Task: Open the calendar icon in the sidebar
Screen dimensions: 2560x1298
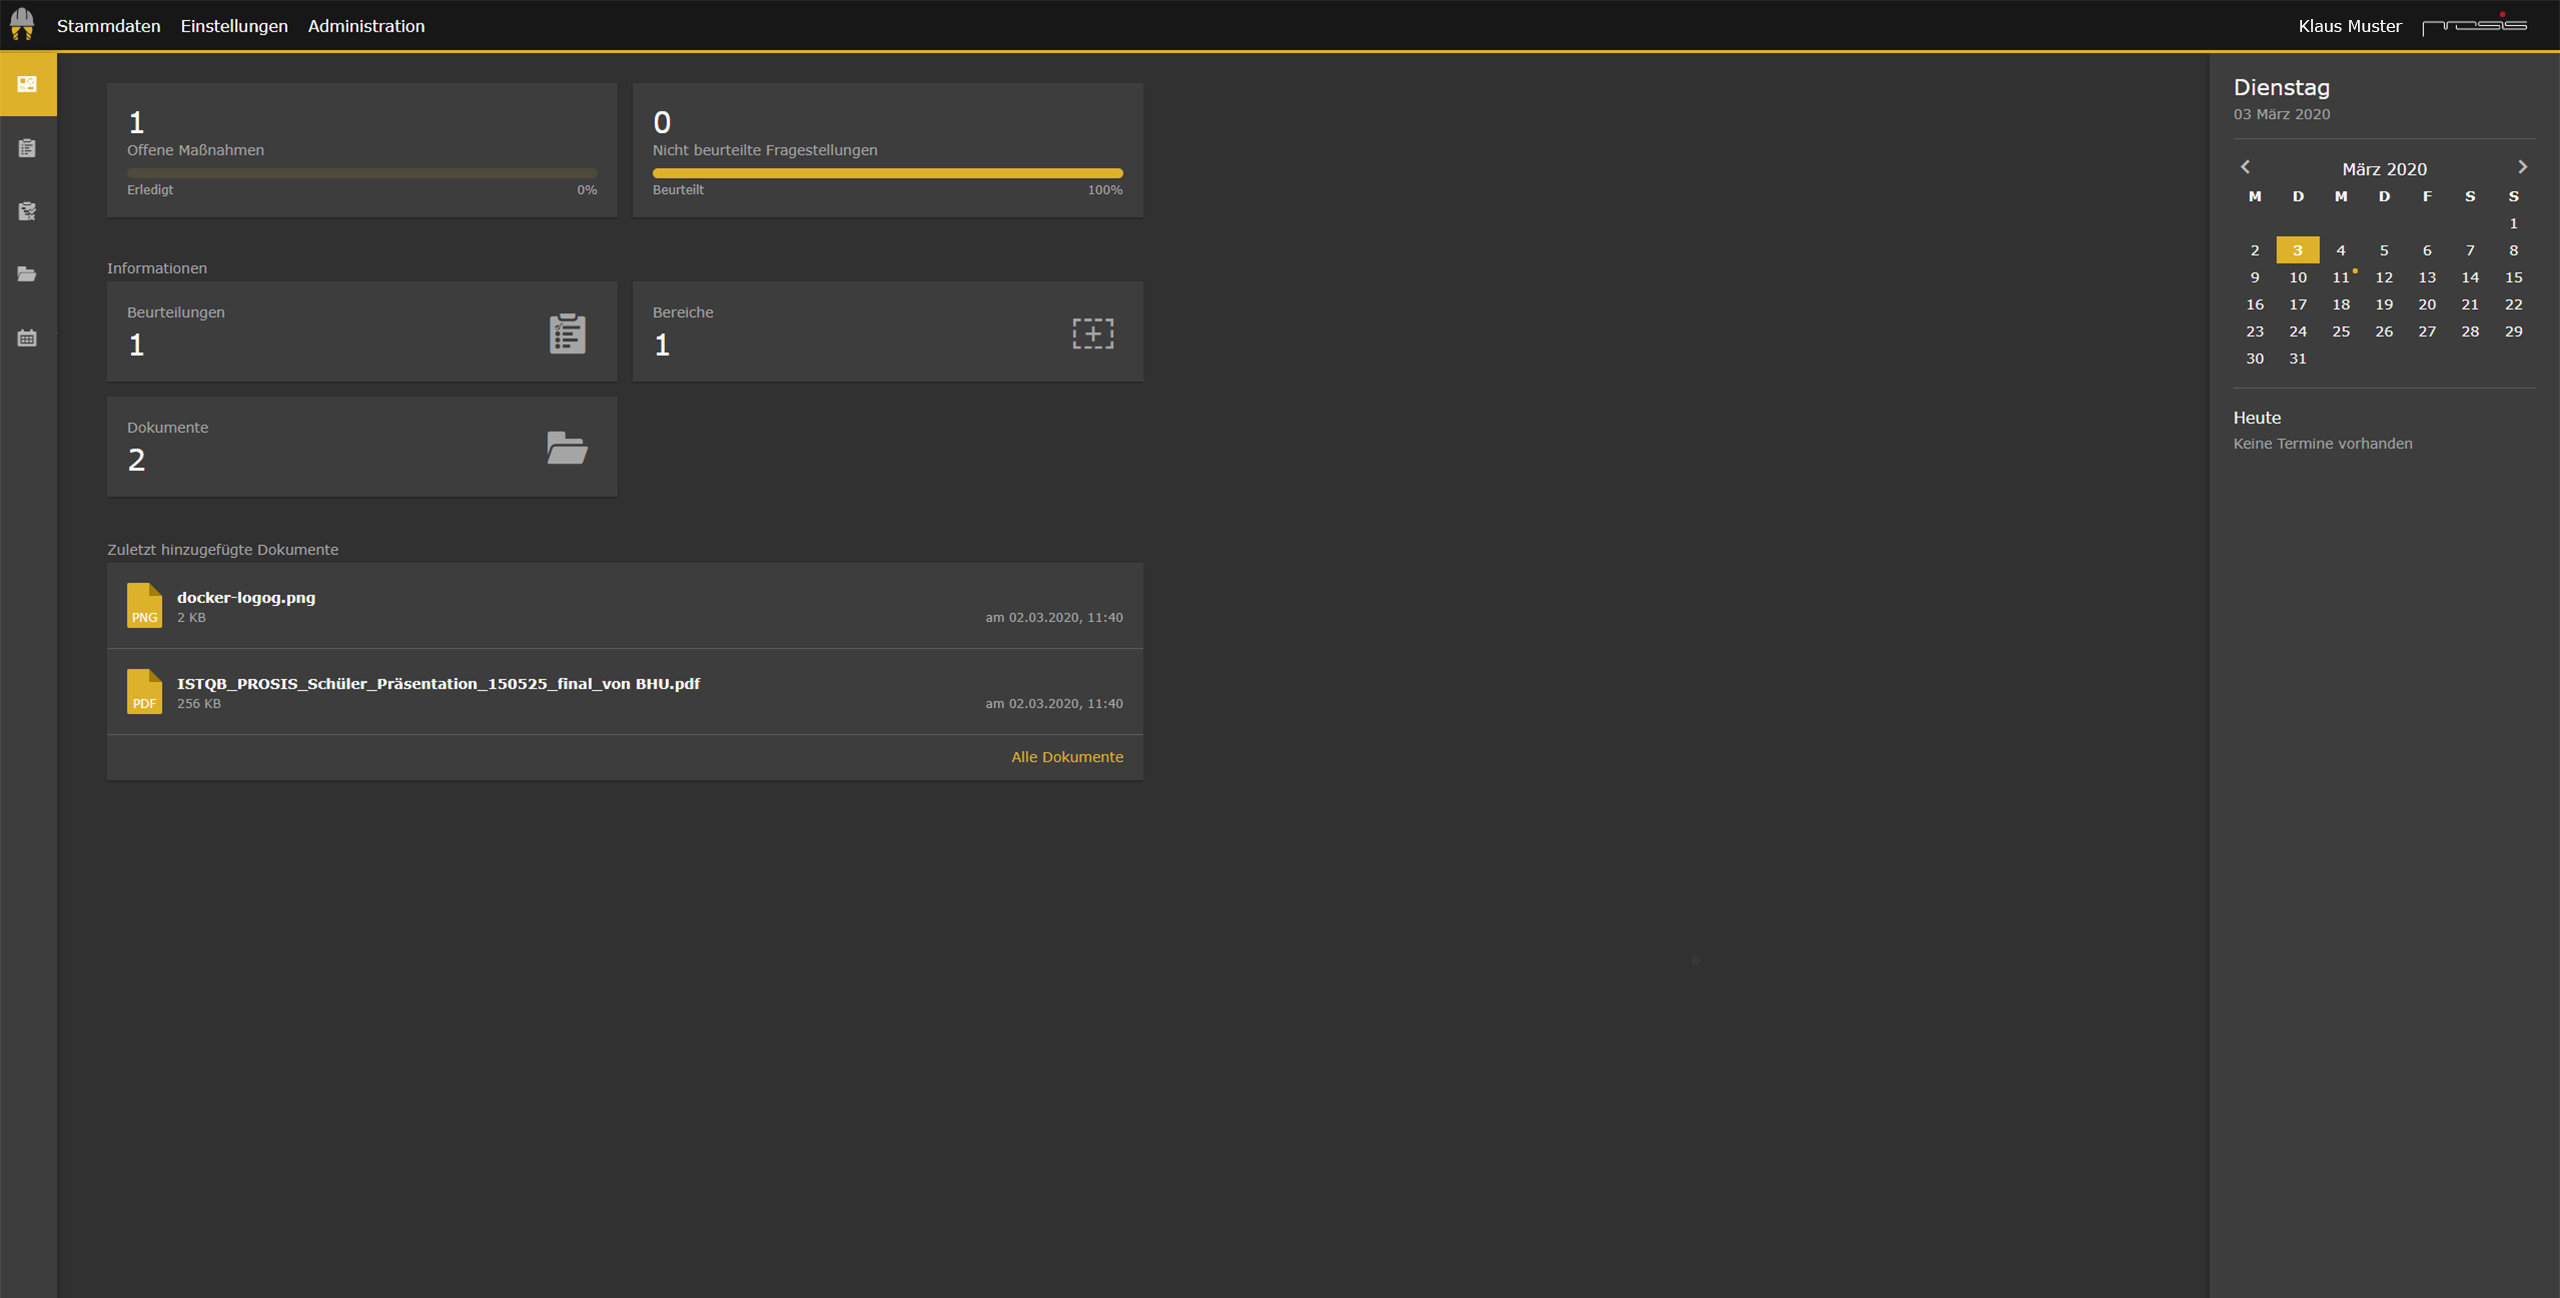Action: pos(27,338)
